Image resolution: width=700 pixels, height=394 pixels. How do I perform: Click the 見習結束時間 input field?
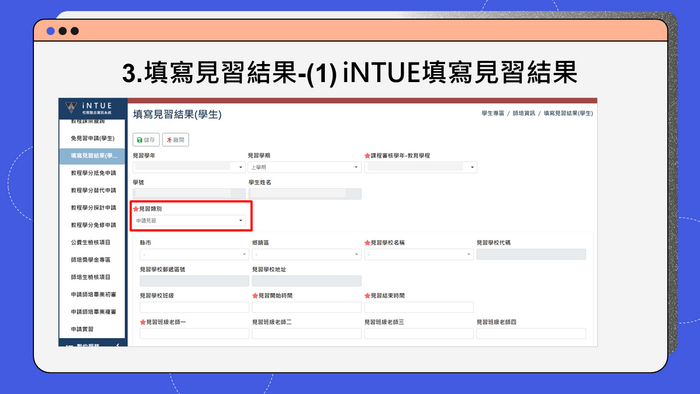coord(419,307)
